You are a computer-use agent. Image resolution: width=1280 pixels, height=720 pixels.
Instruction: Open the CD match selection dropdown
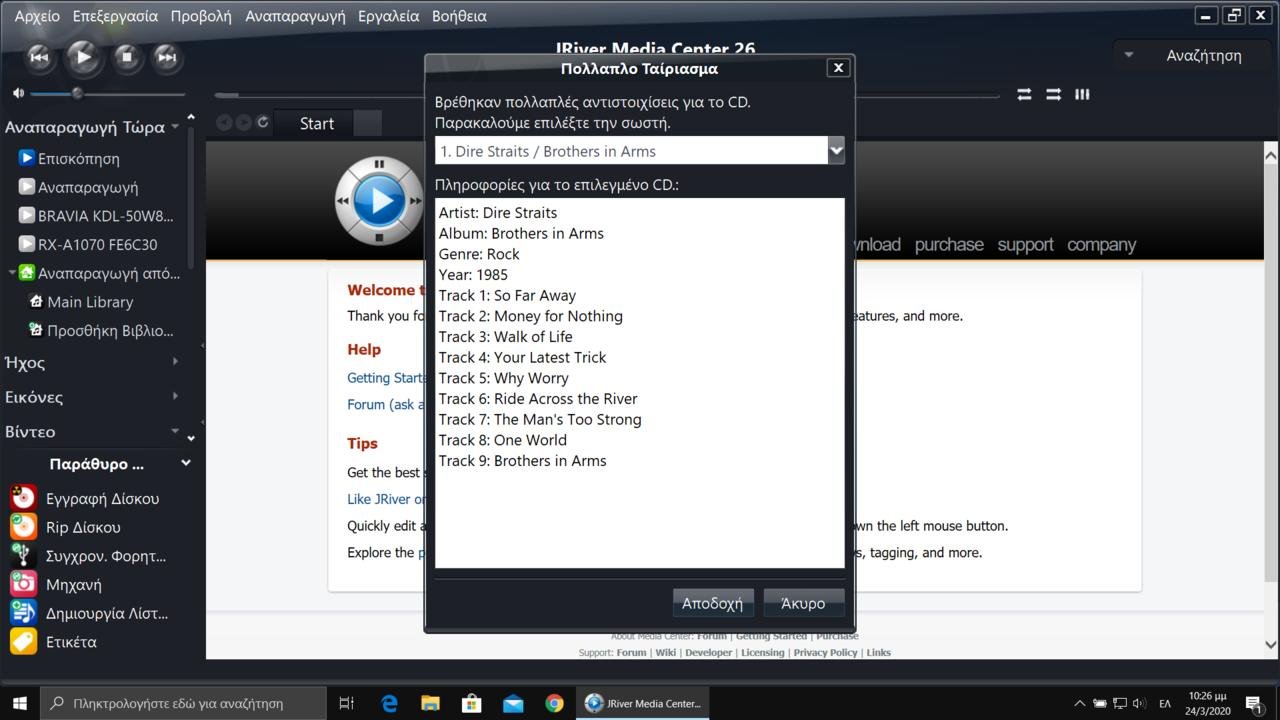pos(836,151)
